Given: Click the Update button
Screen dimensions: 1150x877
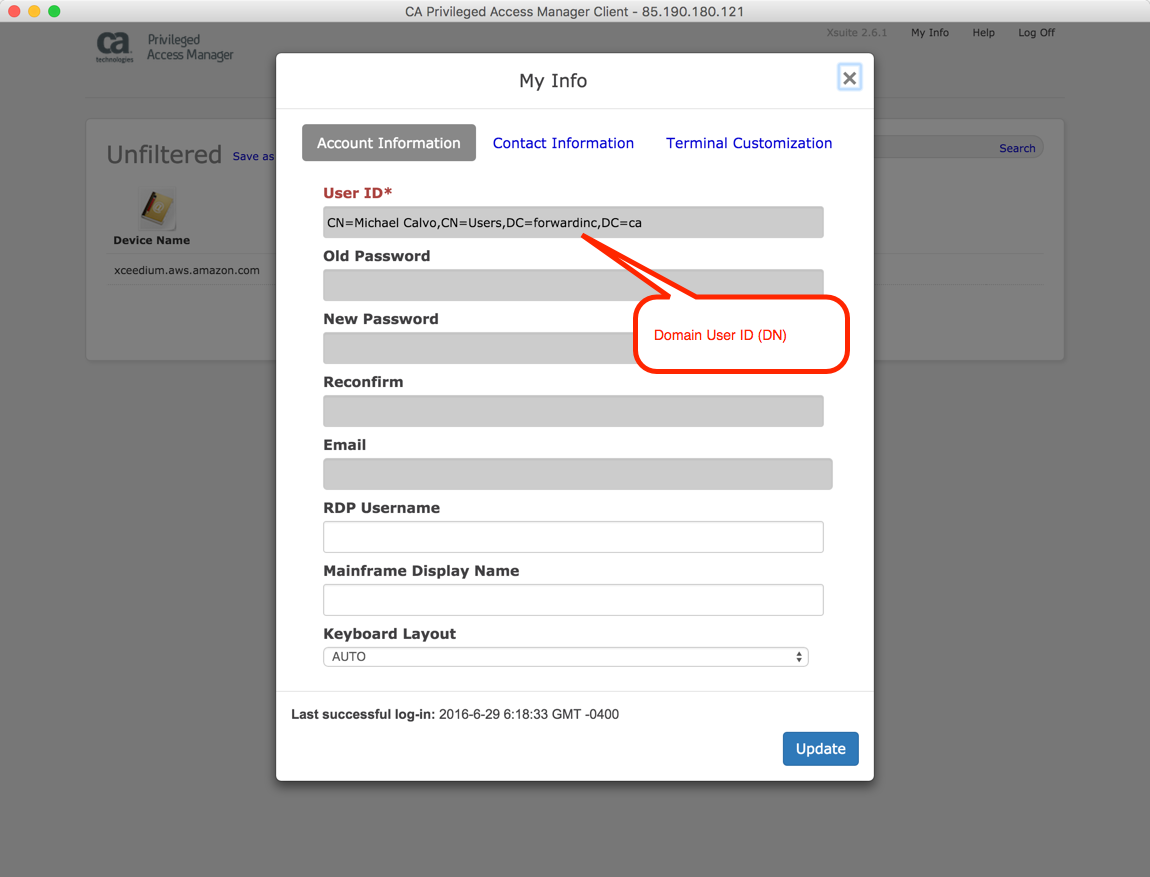Looking at the screenshot, I should coord(820,749).
